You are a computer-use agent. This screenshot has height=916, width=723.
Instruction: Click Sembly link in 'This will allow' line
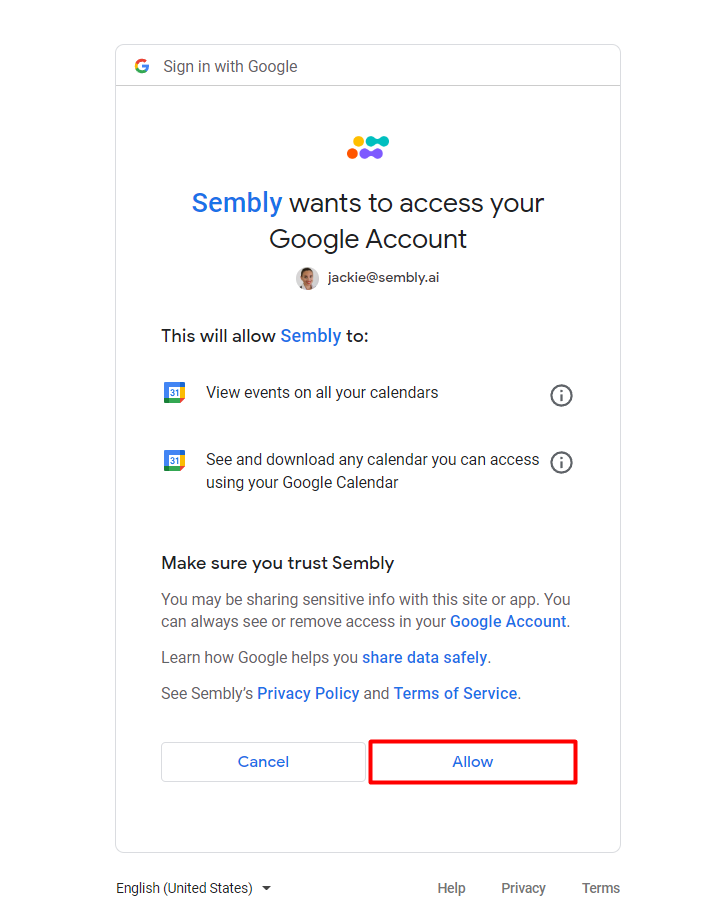[x=311, y=336]
